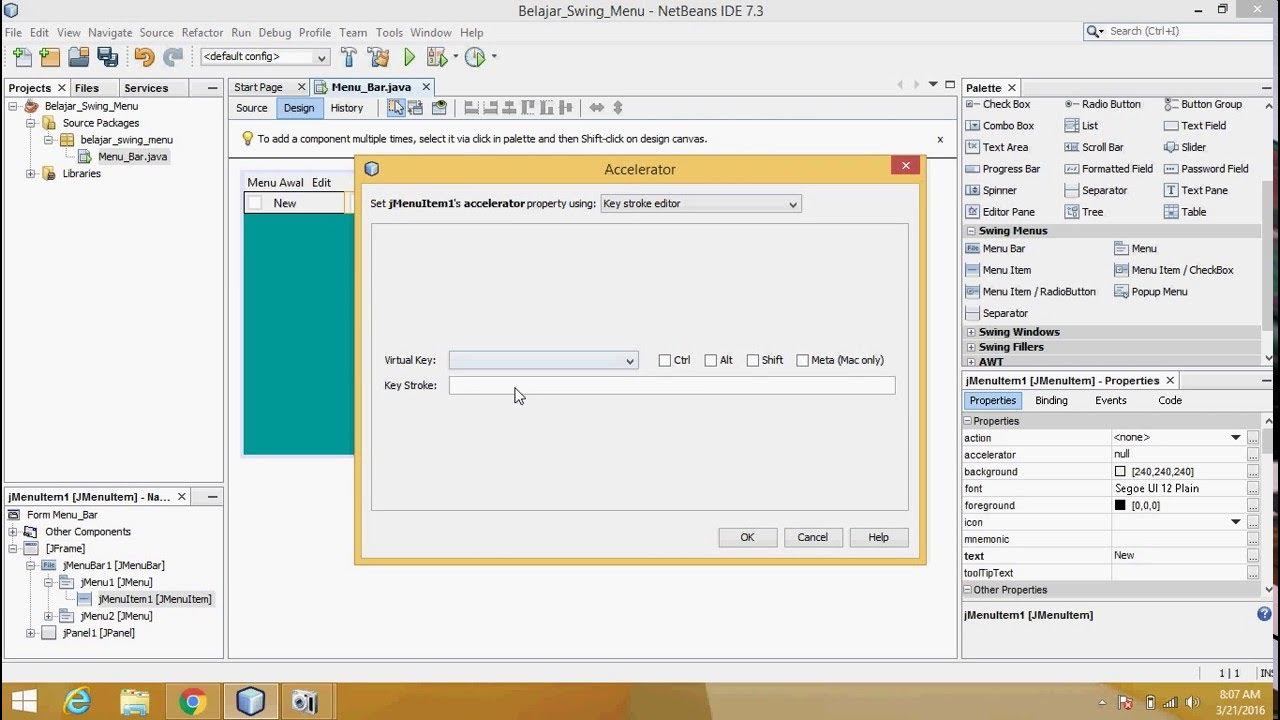The width and height of the screenshot is (1280, 720).
Task: Run the project with green play icon
Action: pos(409,57)
